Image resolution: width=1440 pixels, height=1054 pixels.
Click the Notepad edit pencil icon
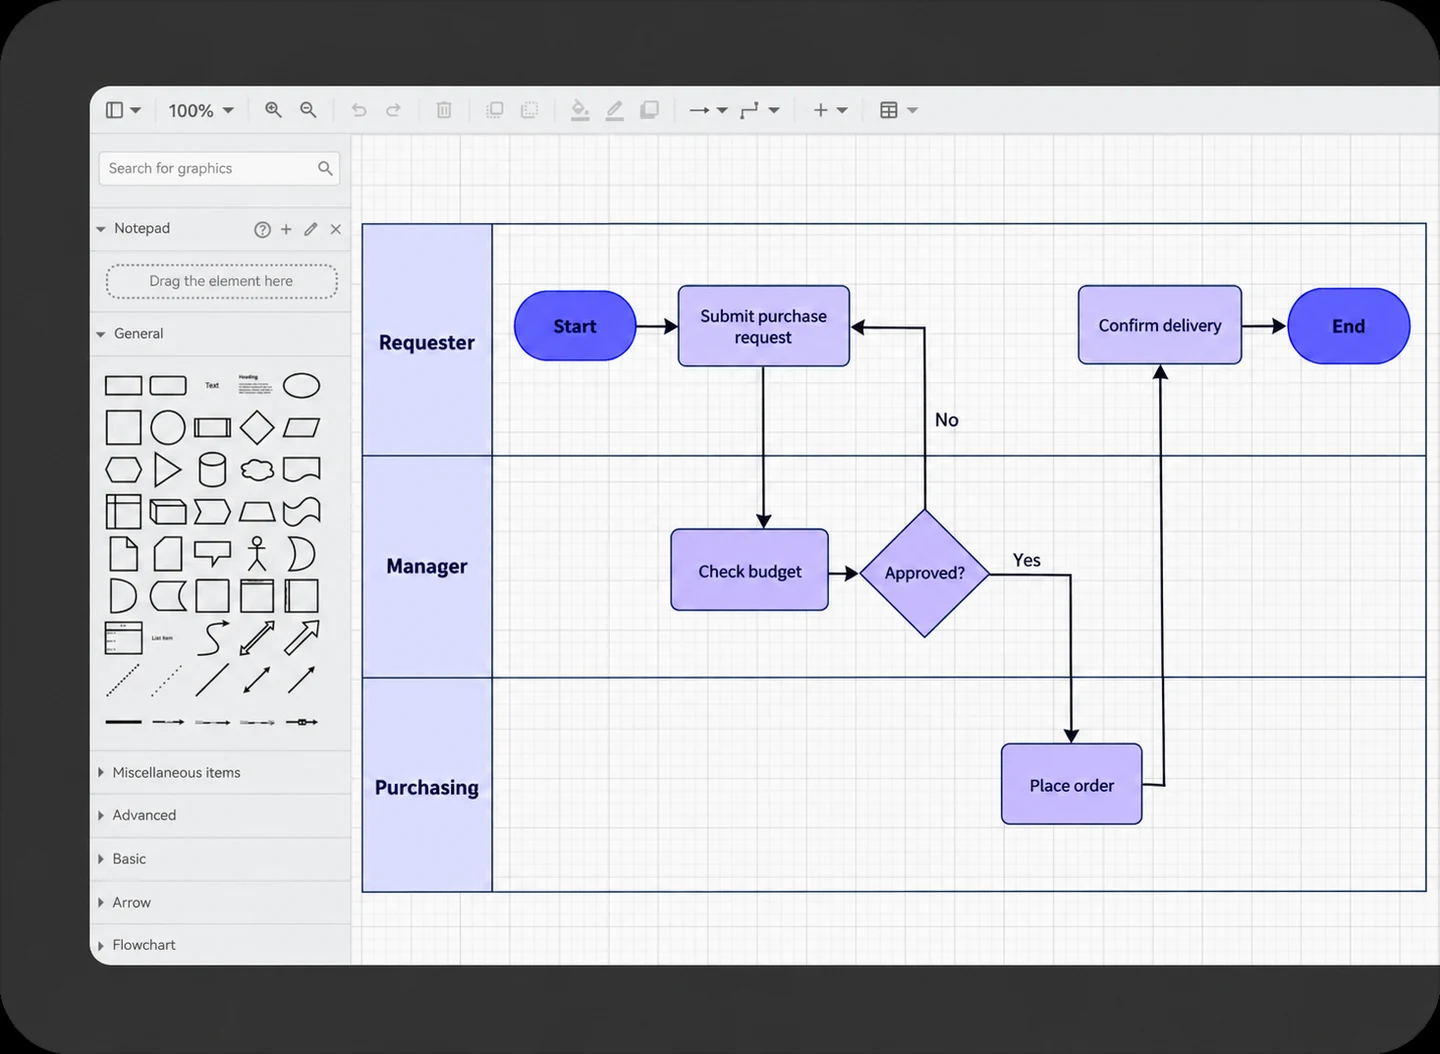[x=311, y=229]
